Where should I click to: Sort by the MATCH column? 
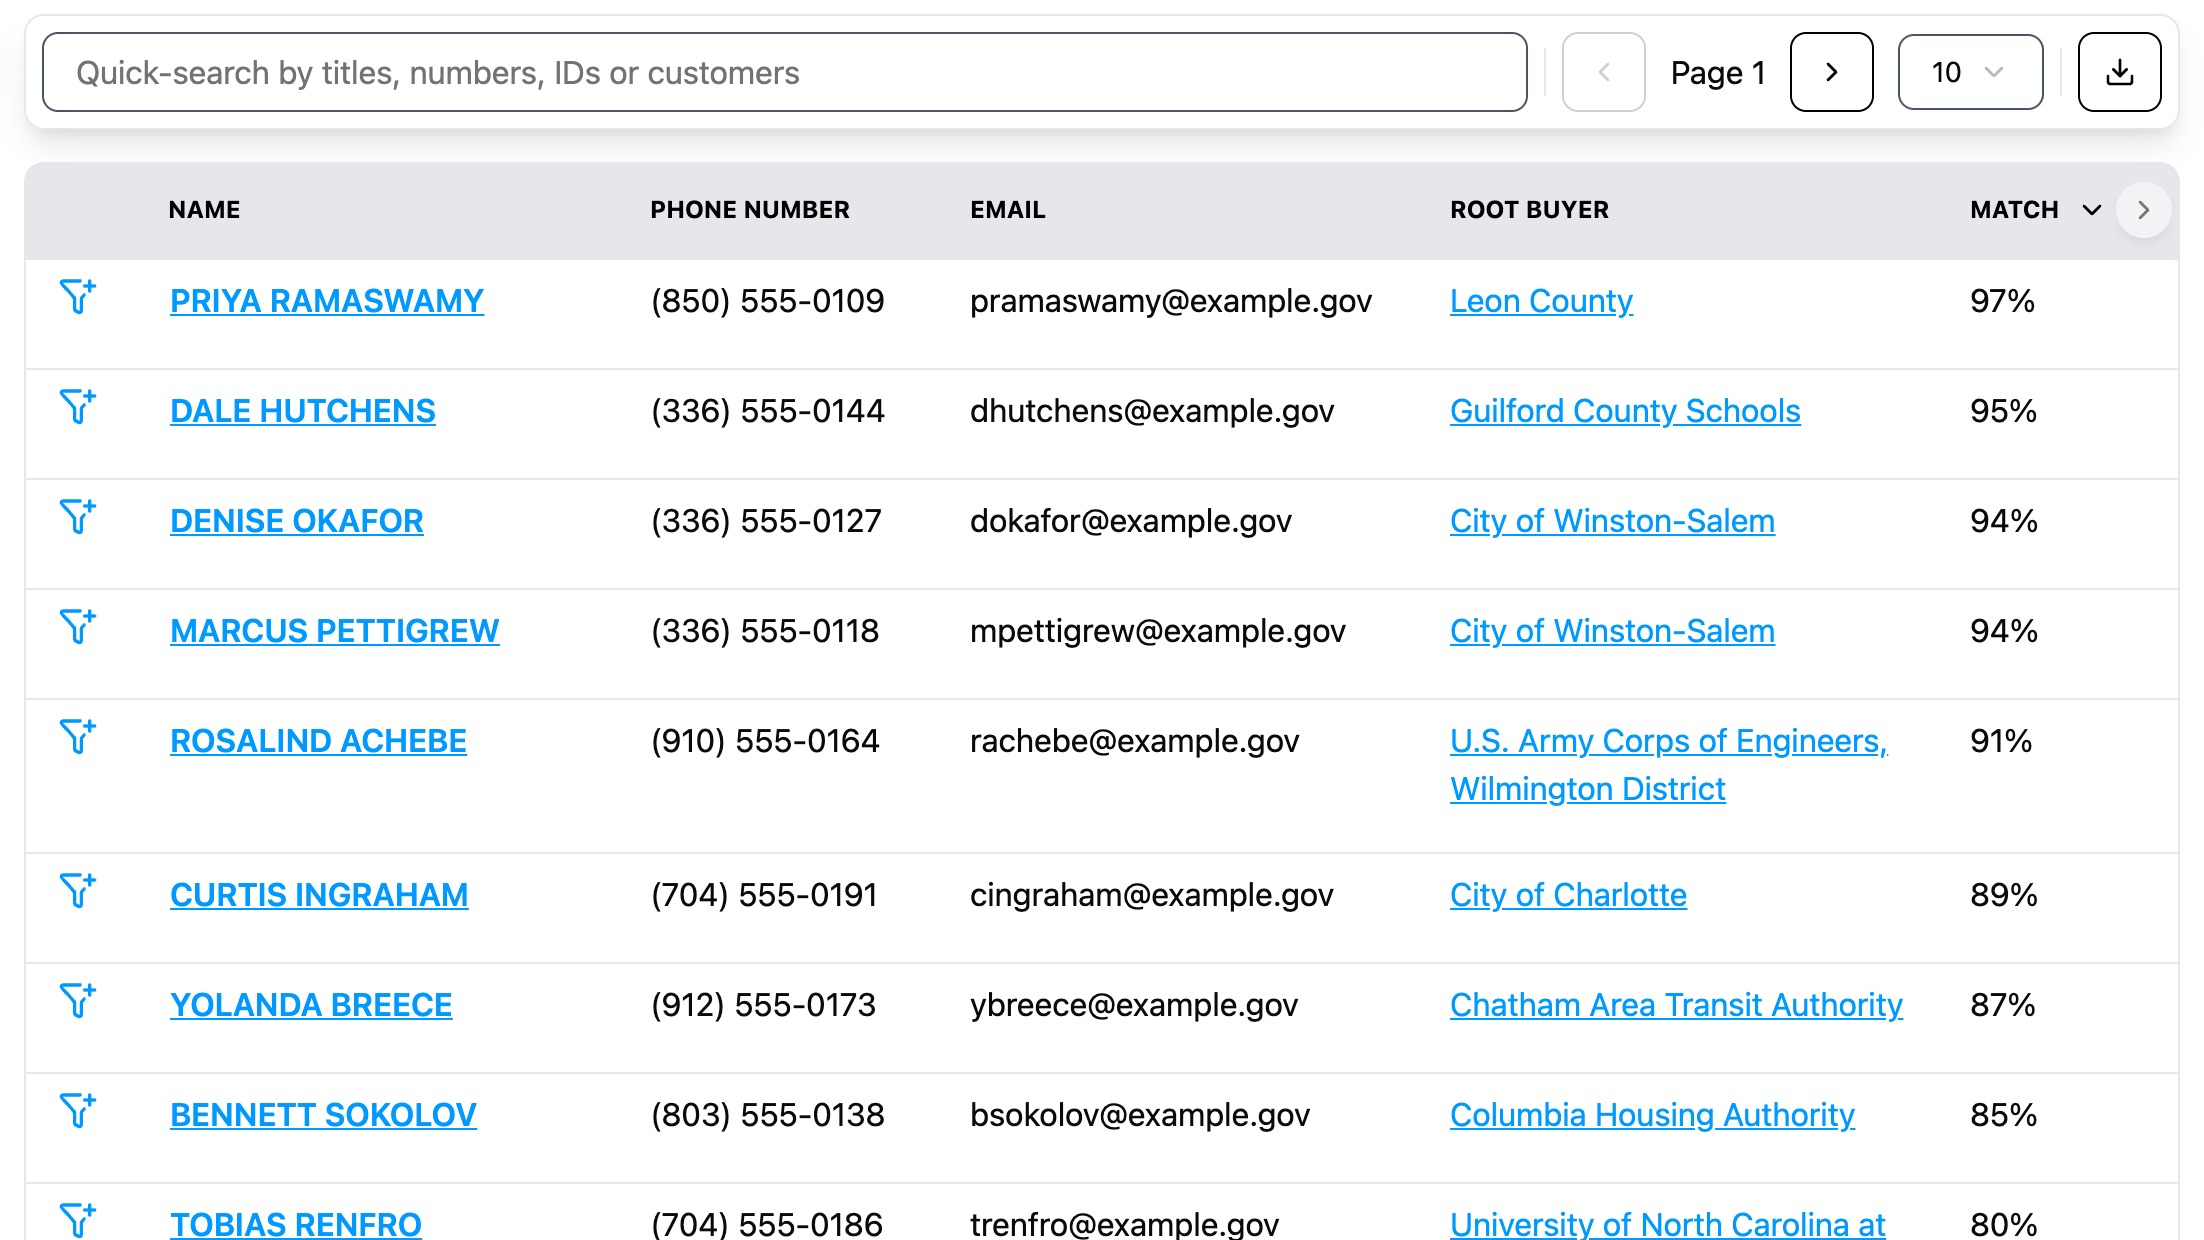pyautogui.click(x=2035, y=210)
